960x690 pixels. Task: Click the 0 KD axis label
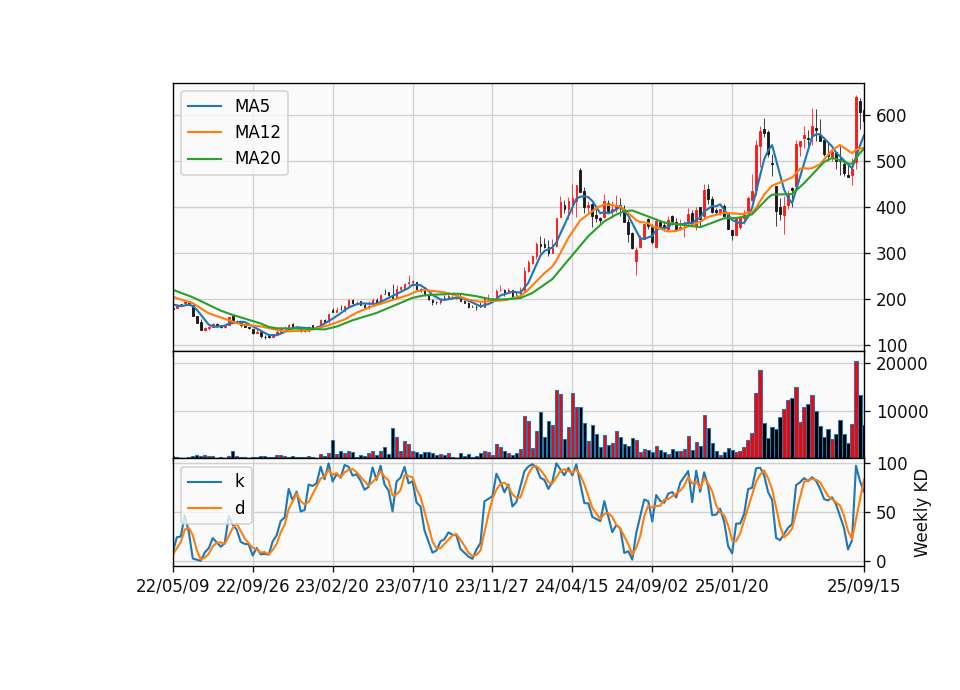[880, 561]
